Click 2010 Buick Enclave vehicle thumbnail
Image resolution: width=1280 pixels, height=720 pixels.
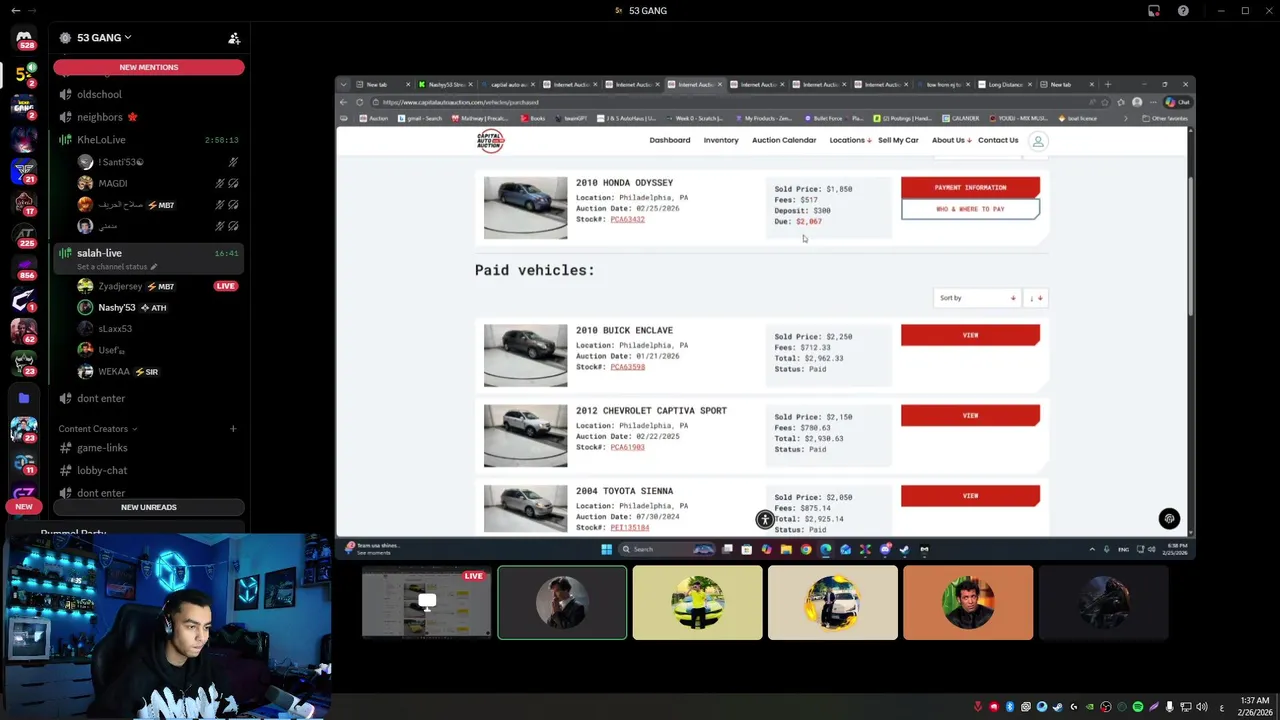click(525, 356)
